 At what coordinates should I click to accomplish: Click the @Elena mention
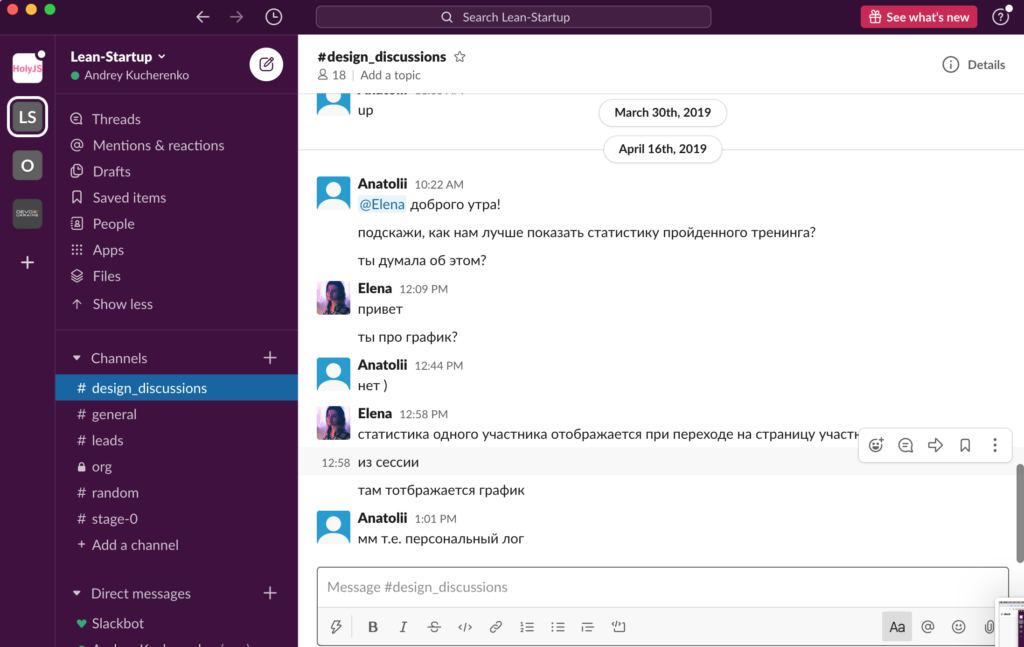[x=382, y=204]
